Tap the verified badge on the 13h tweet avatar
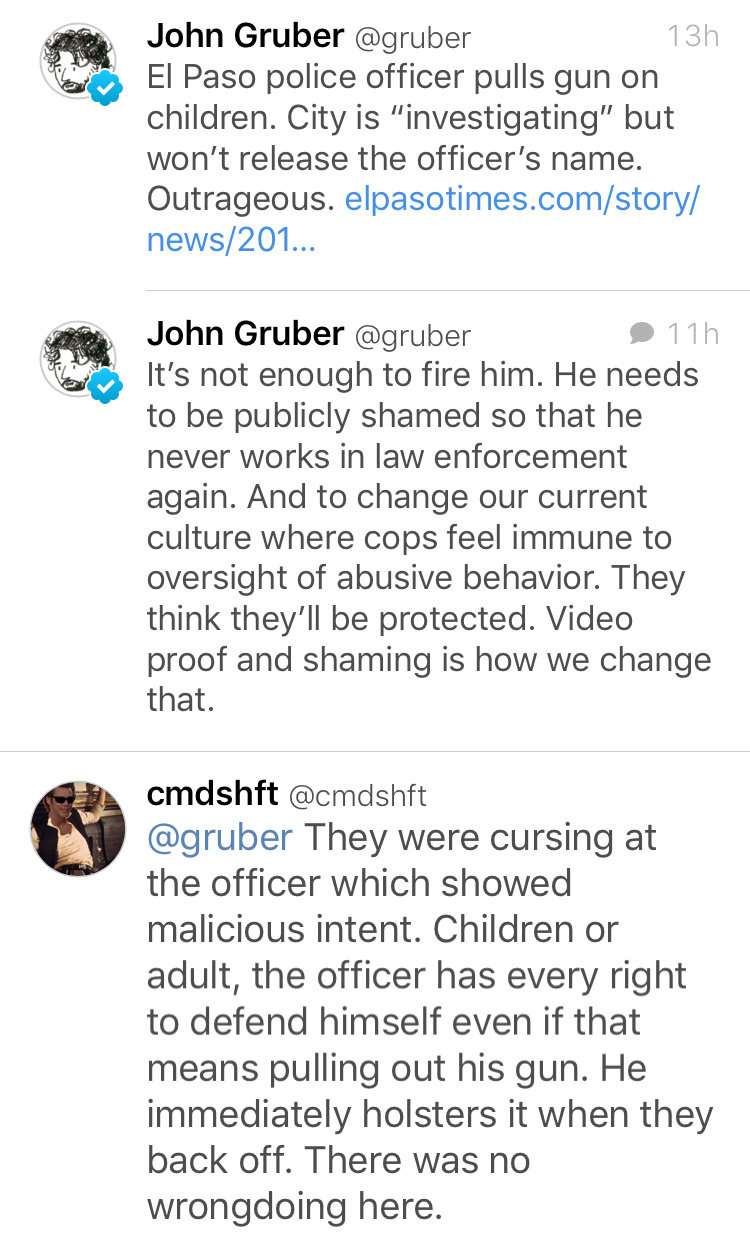Viewport: 750px width, 1245px height. point(104,91)
